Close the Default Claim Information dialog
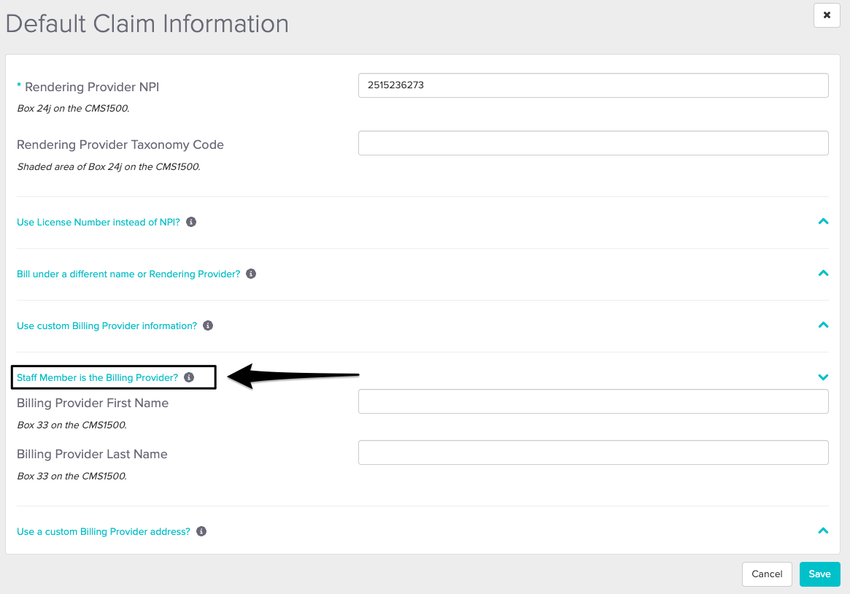 826,15
